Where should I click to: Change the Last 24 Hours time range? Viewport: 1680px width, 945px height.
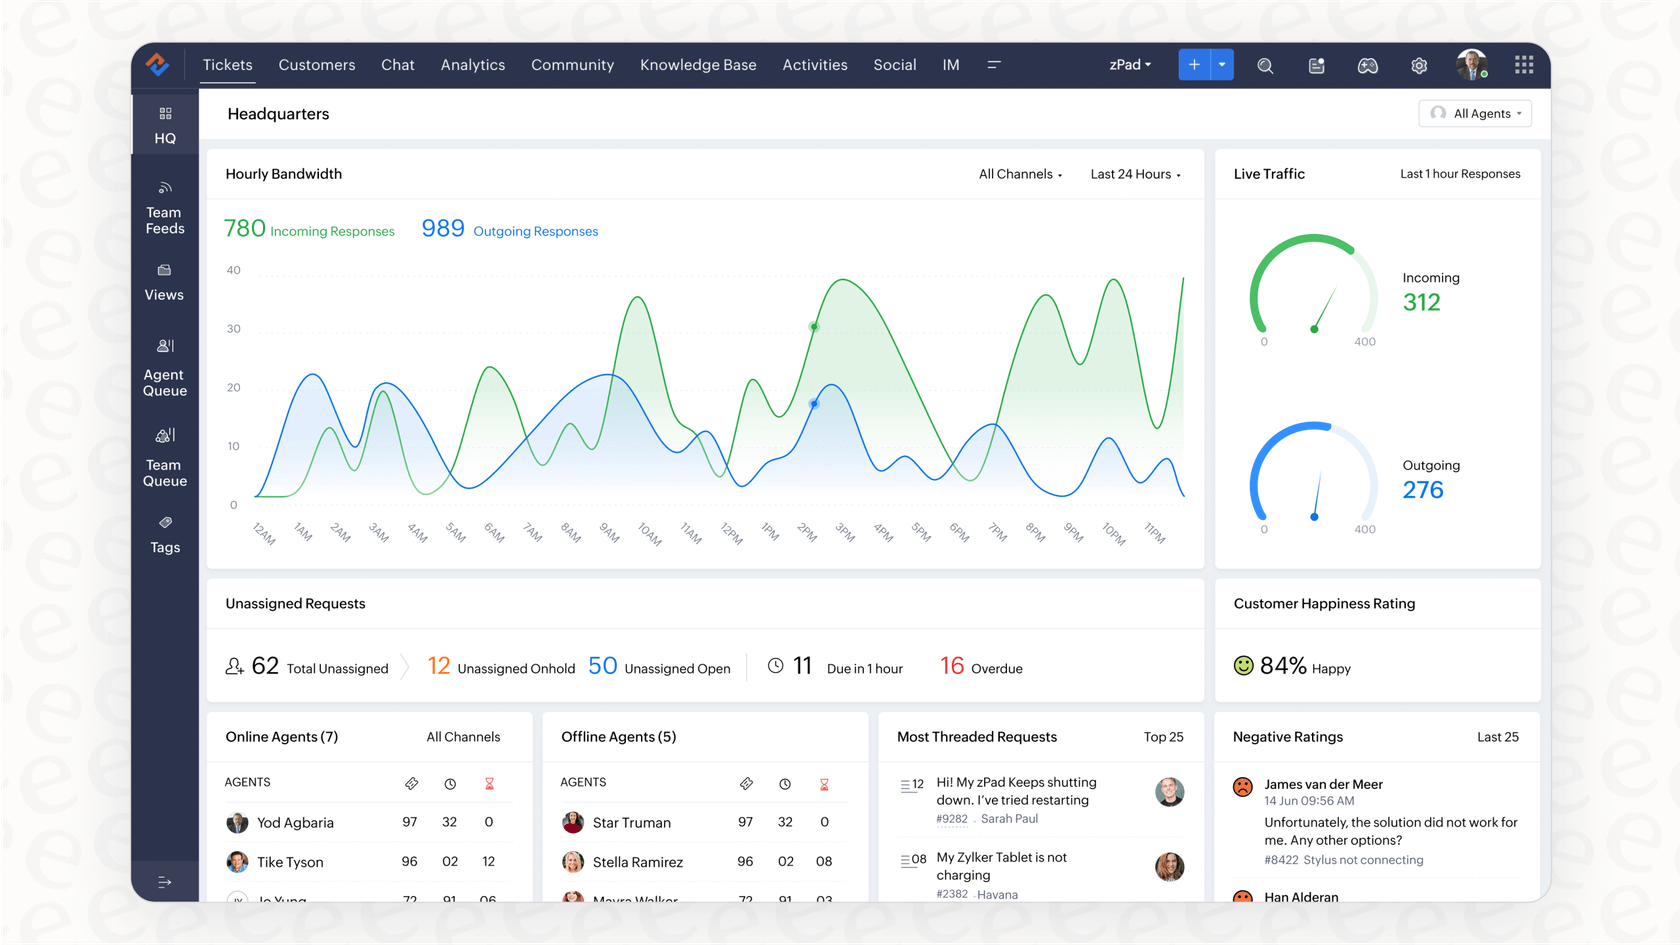click(x=1131, y=174)
